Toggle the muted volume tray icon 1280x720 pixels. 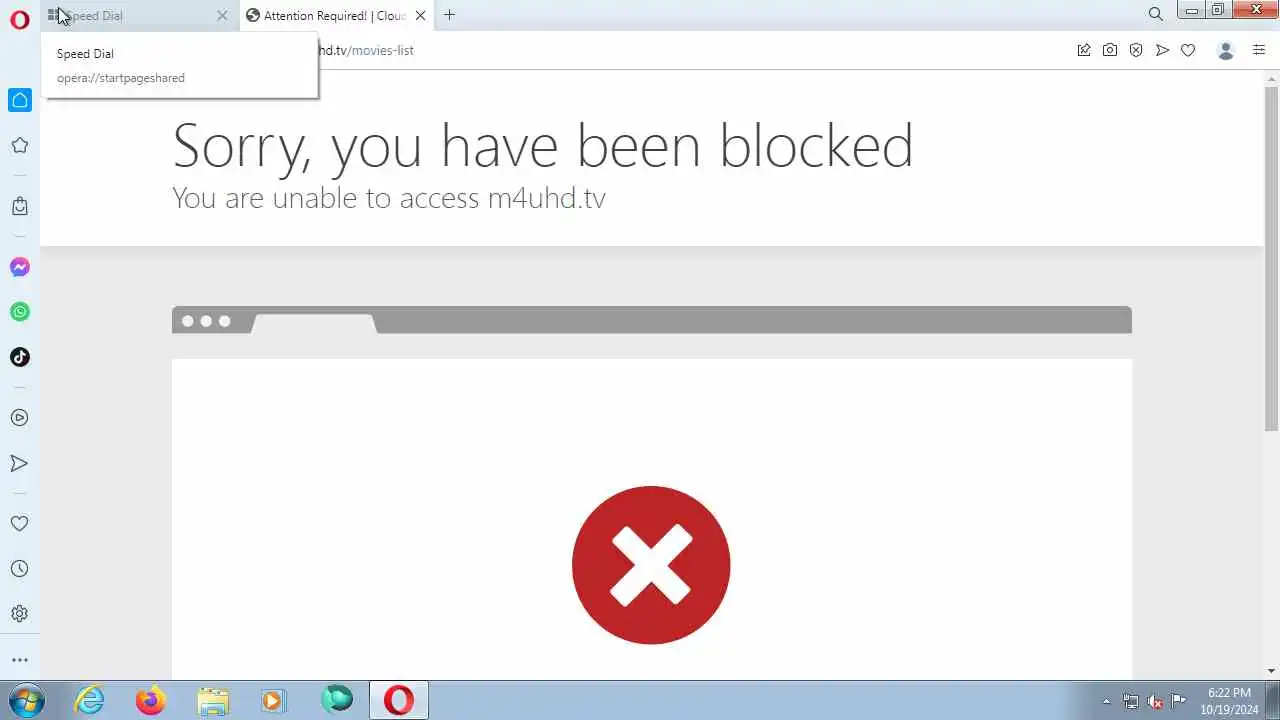point(1155,701)
